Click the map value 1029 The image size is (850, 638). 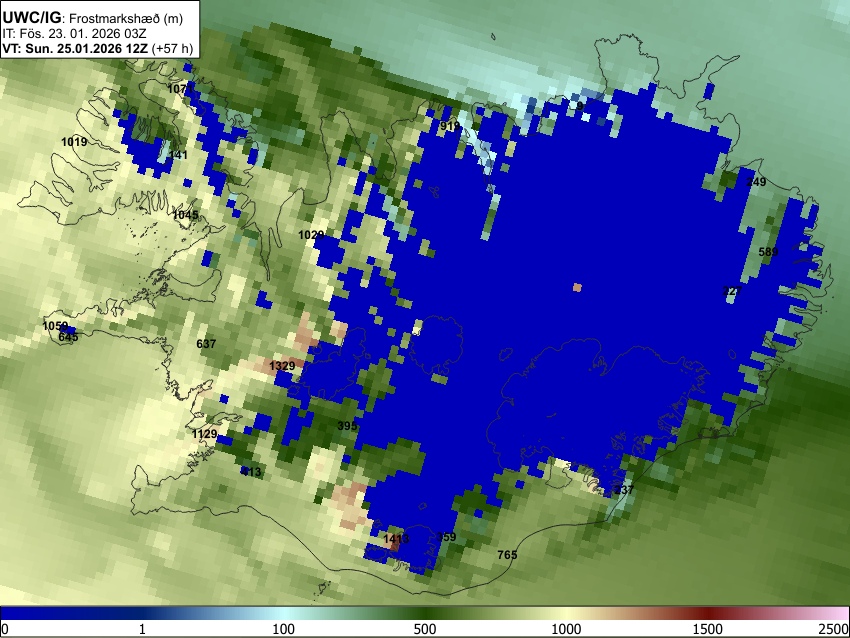click(x=311, y=235)
